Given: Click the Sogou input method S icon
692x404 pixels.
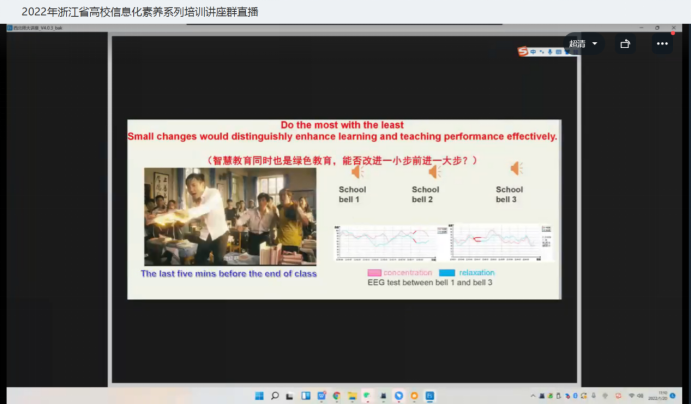Looking at the screenshot, I should (x=522, y=51).
